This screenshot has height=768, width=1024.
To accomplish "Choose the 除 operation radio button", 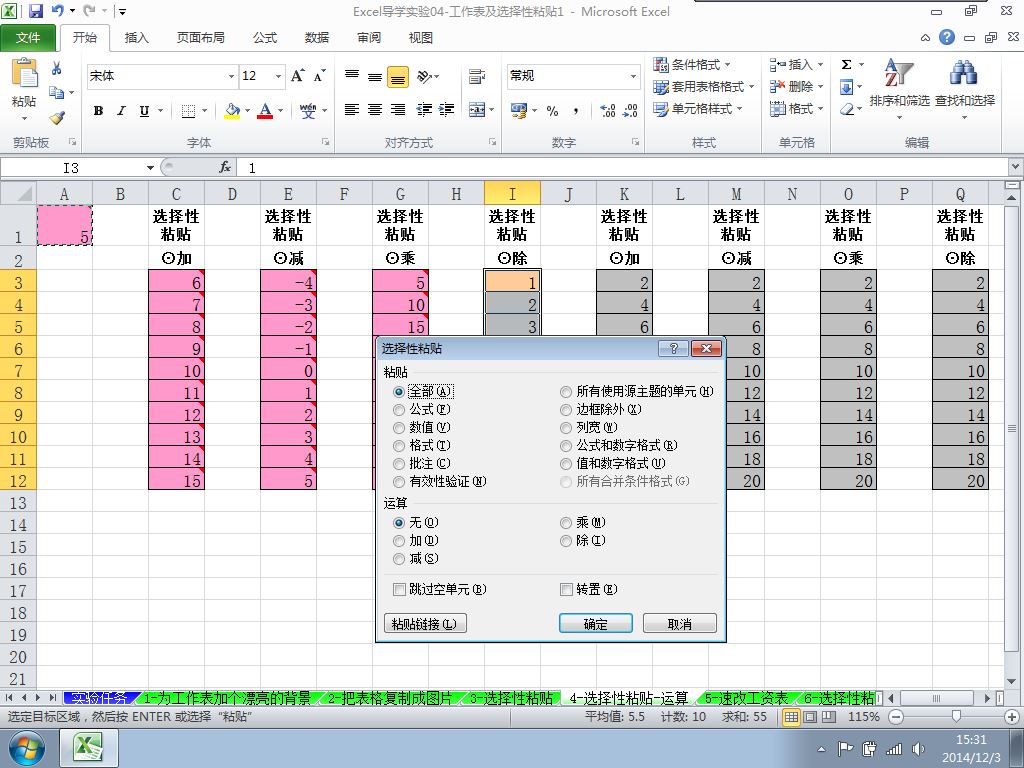I will click(566, 541).
